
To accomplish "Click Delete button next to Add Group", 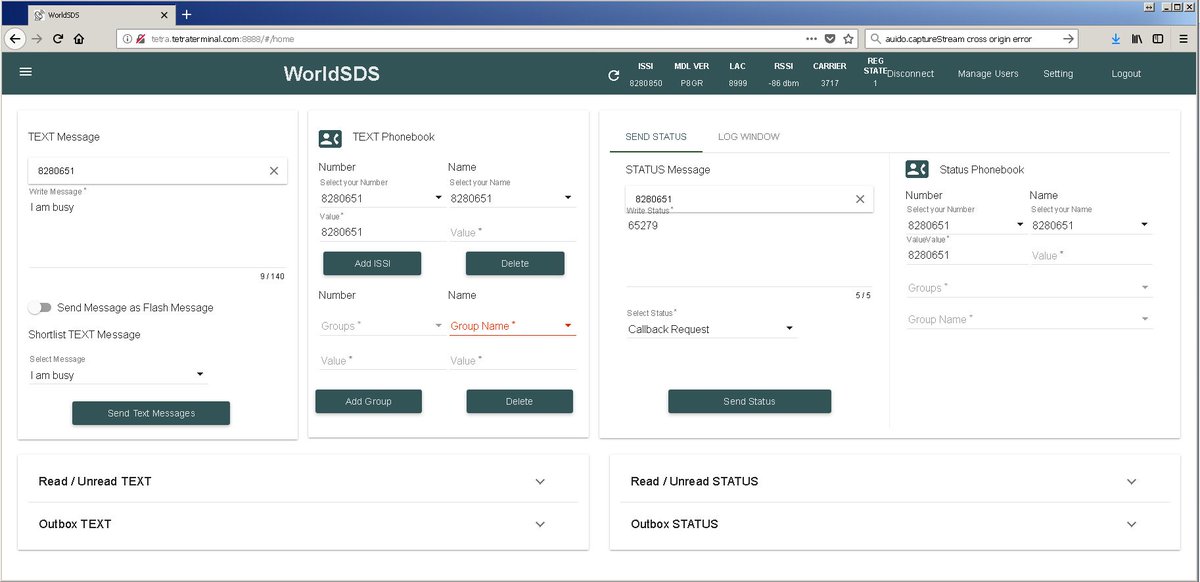I will 519,401.
